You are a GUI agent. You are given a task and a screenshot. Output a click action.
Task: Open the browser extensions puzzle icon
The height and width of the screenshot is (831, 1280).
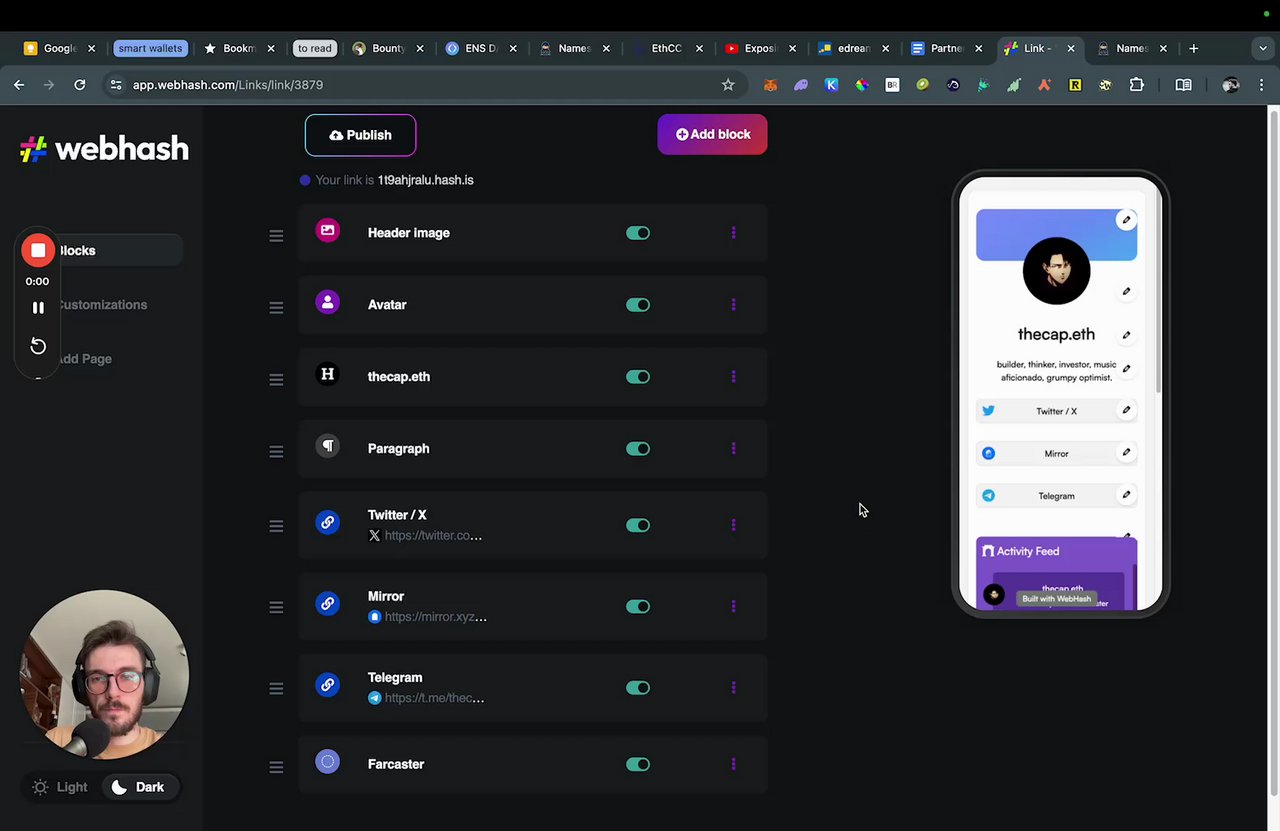[1136, 85]
